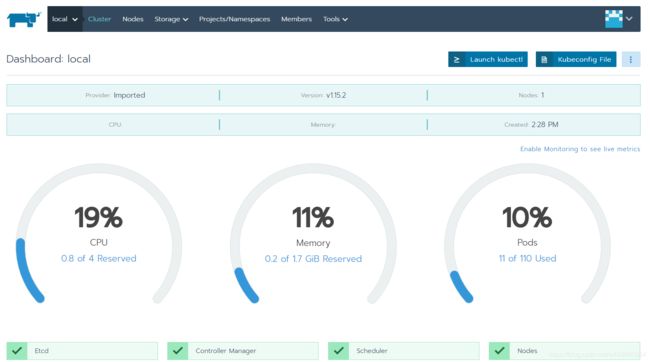Image resolution: width=650 pixels, height=362 pixels.
Task: Click the version value v1.15.2
Action: coord(336,95)
